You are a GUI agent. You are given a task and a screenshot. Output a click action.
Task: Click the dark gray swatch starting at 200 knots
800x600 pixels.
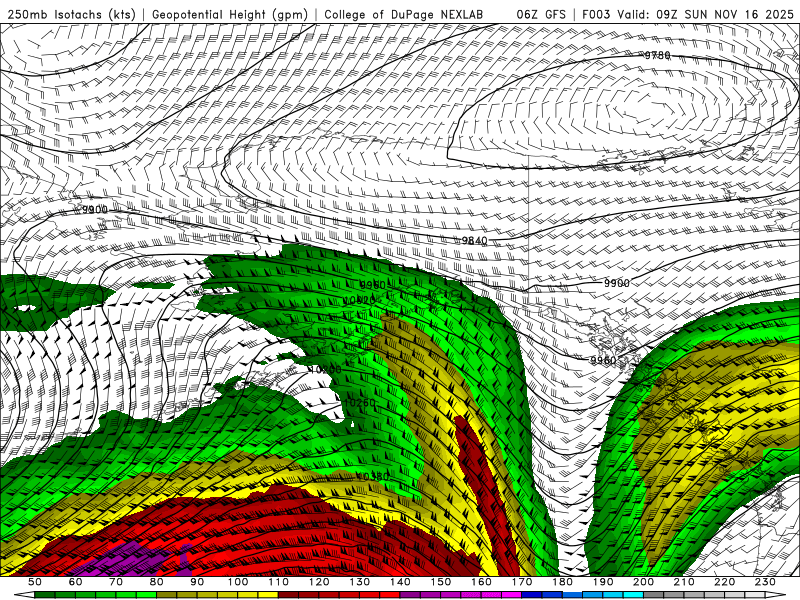[654, 595]
